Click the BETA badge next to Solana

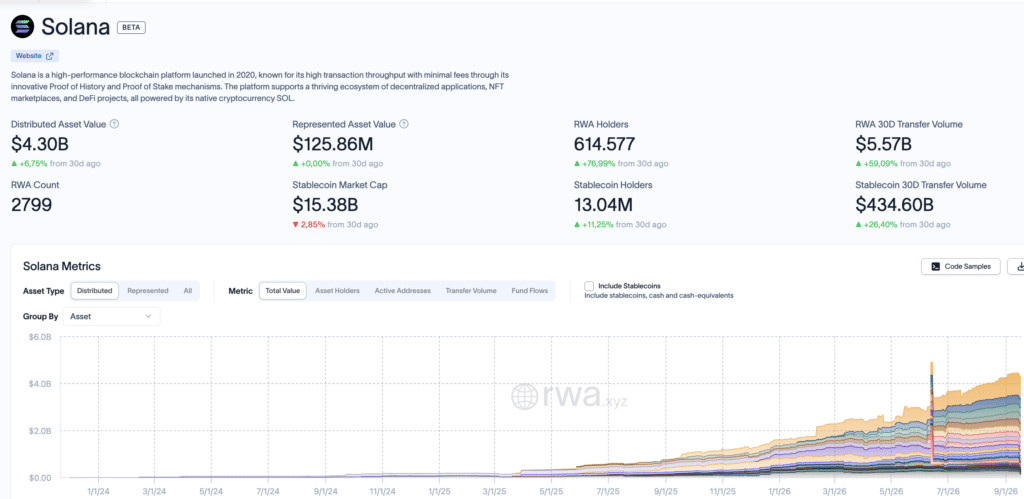[x=131, y=27]
